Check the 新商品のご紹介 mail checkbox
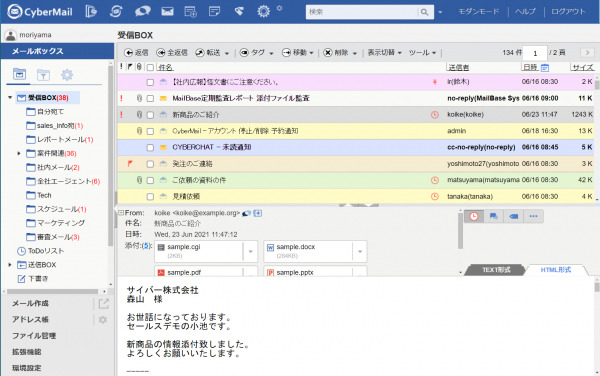The height and width of the screenshot is (376, 600). coord(150,115)
